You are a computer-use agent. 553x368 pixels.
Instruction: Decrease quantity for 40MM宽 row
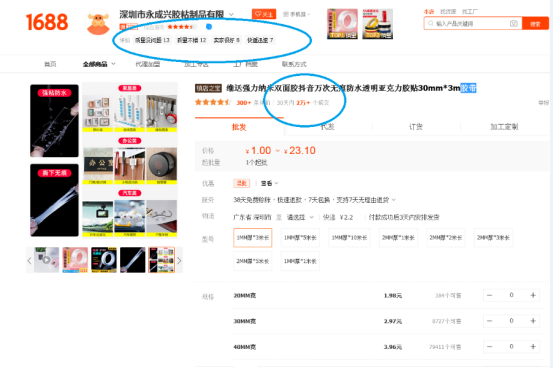[490, 346]
